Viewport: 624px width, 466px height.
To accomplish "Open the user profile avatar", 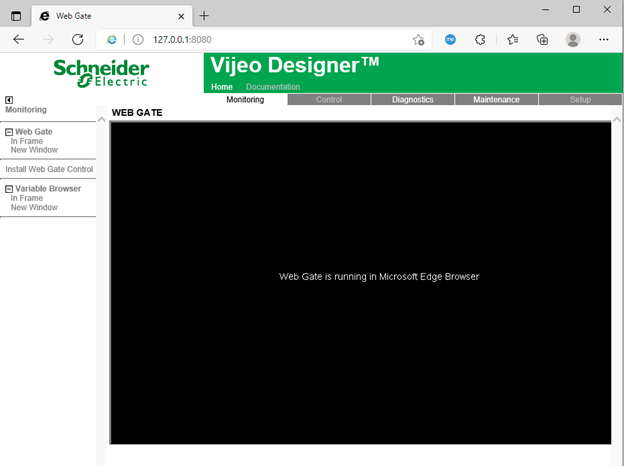I will (573, 39).
